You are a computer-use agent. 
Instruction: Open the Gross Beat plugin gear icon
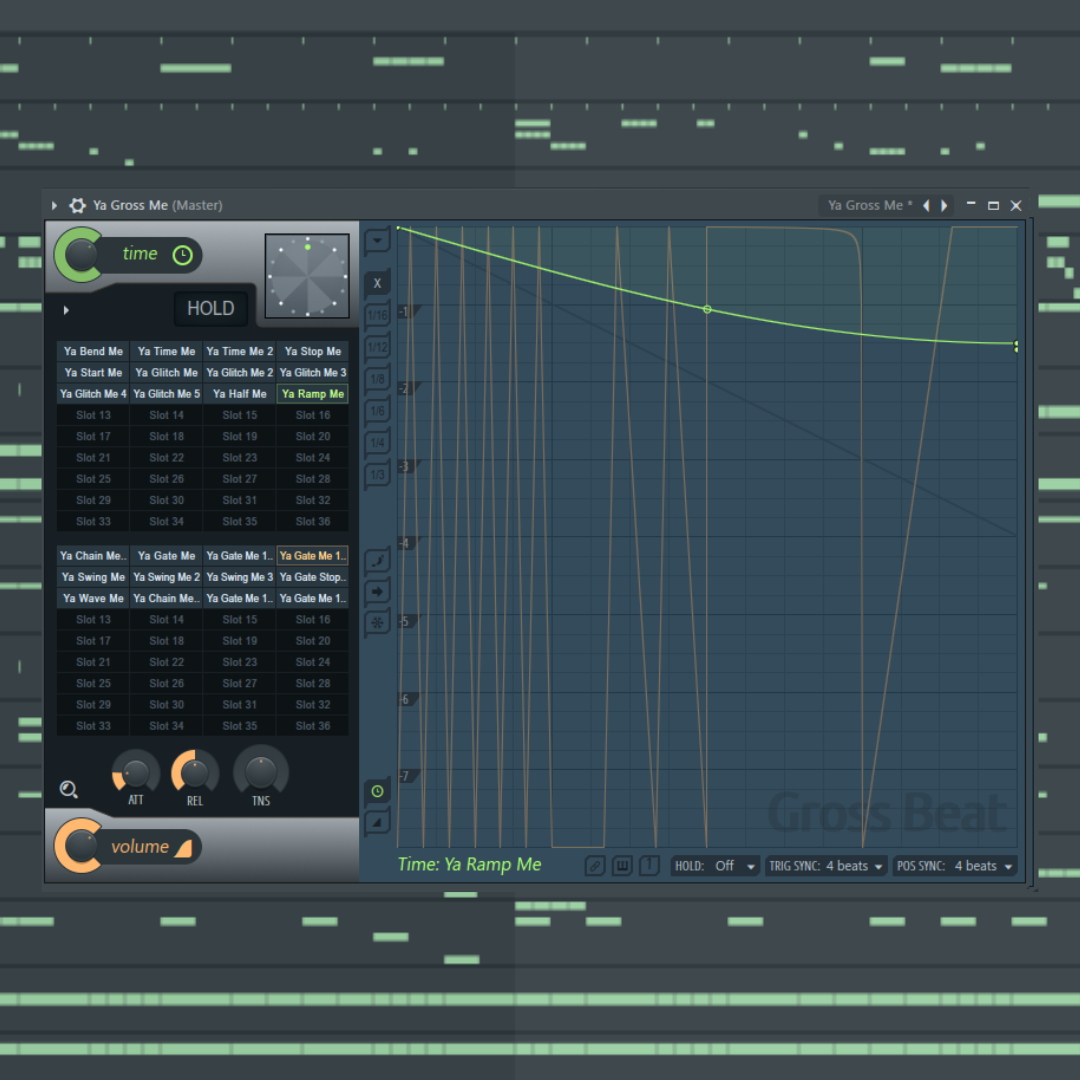77,205
